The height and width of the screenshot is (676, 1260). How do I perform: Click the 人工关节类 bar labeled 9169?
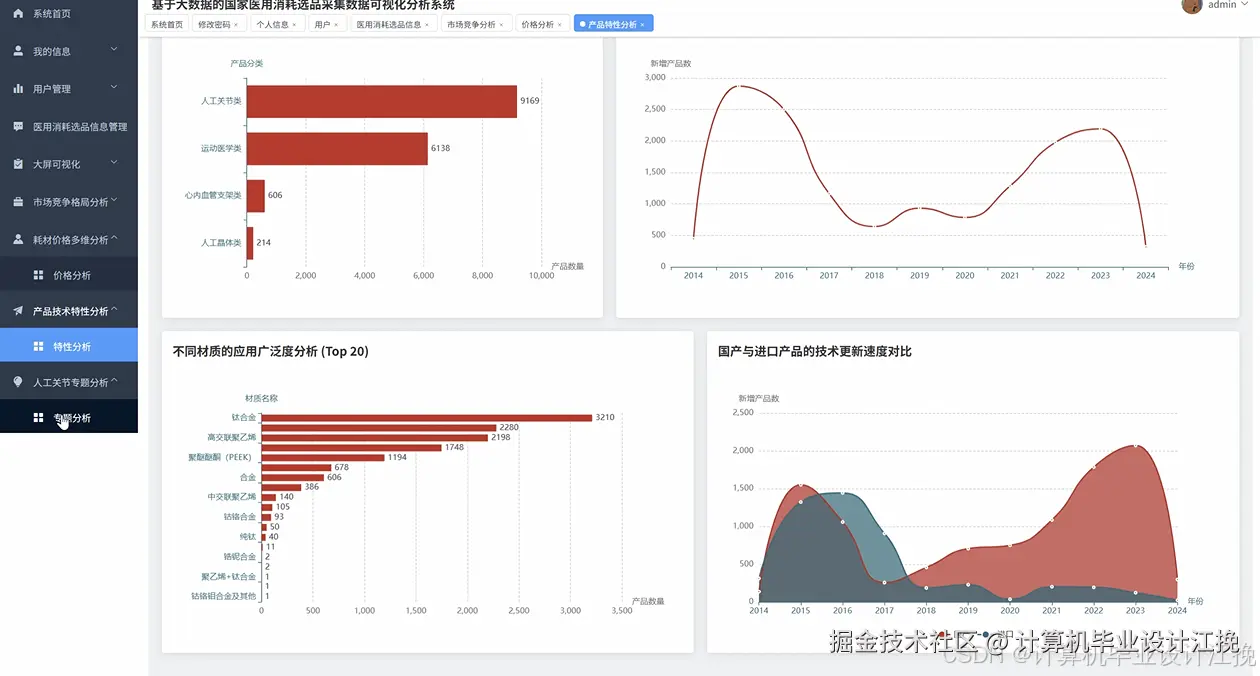[382, 101]
